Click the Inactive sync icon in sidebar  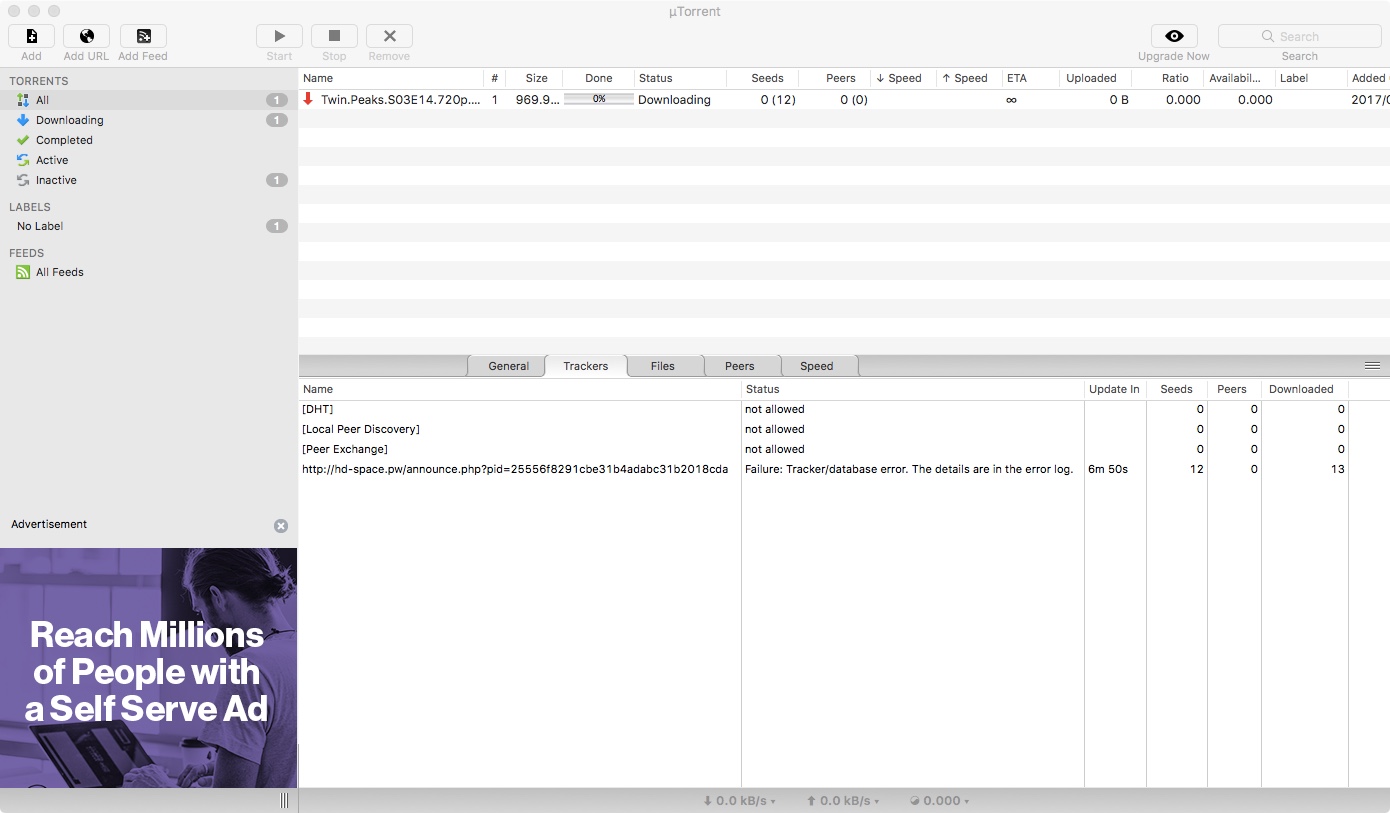pyautogui.click(x=23, y=180)
